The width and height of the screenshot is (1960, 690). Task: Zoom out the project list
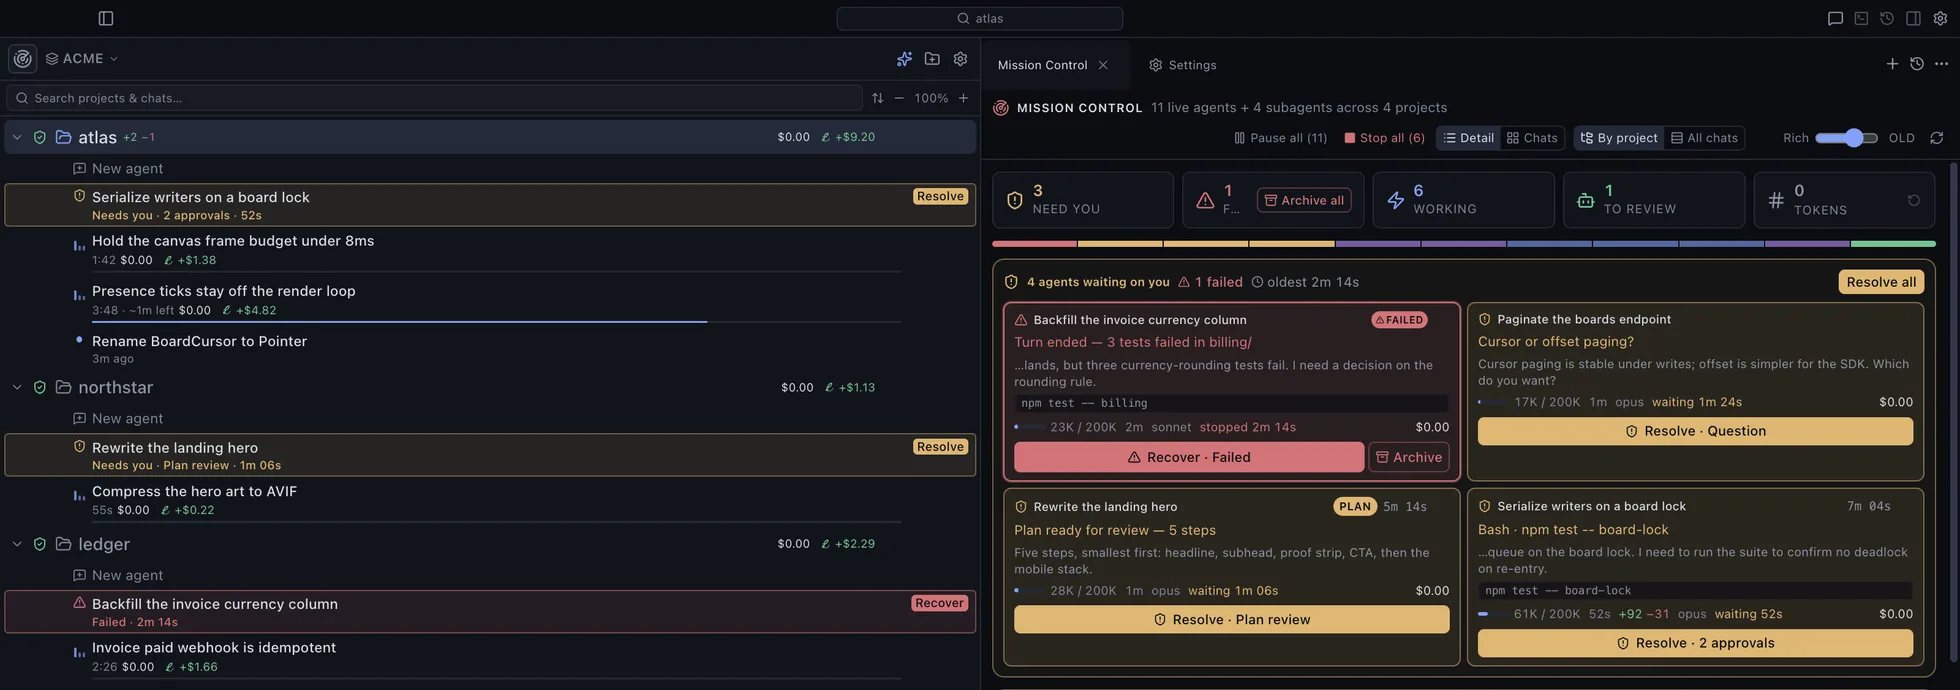(899, 98)
